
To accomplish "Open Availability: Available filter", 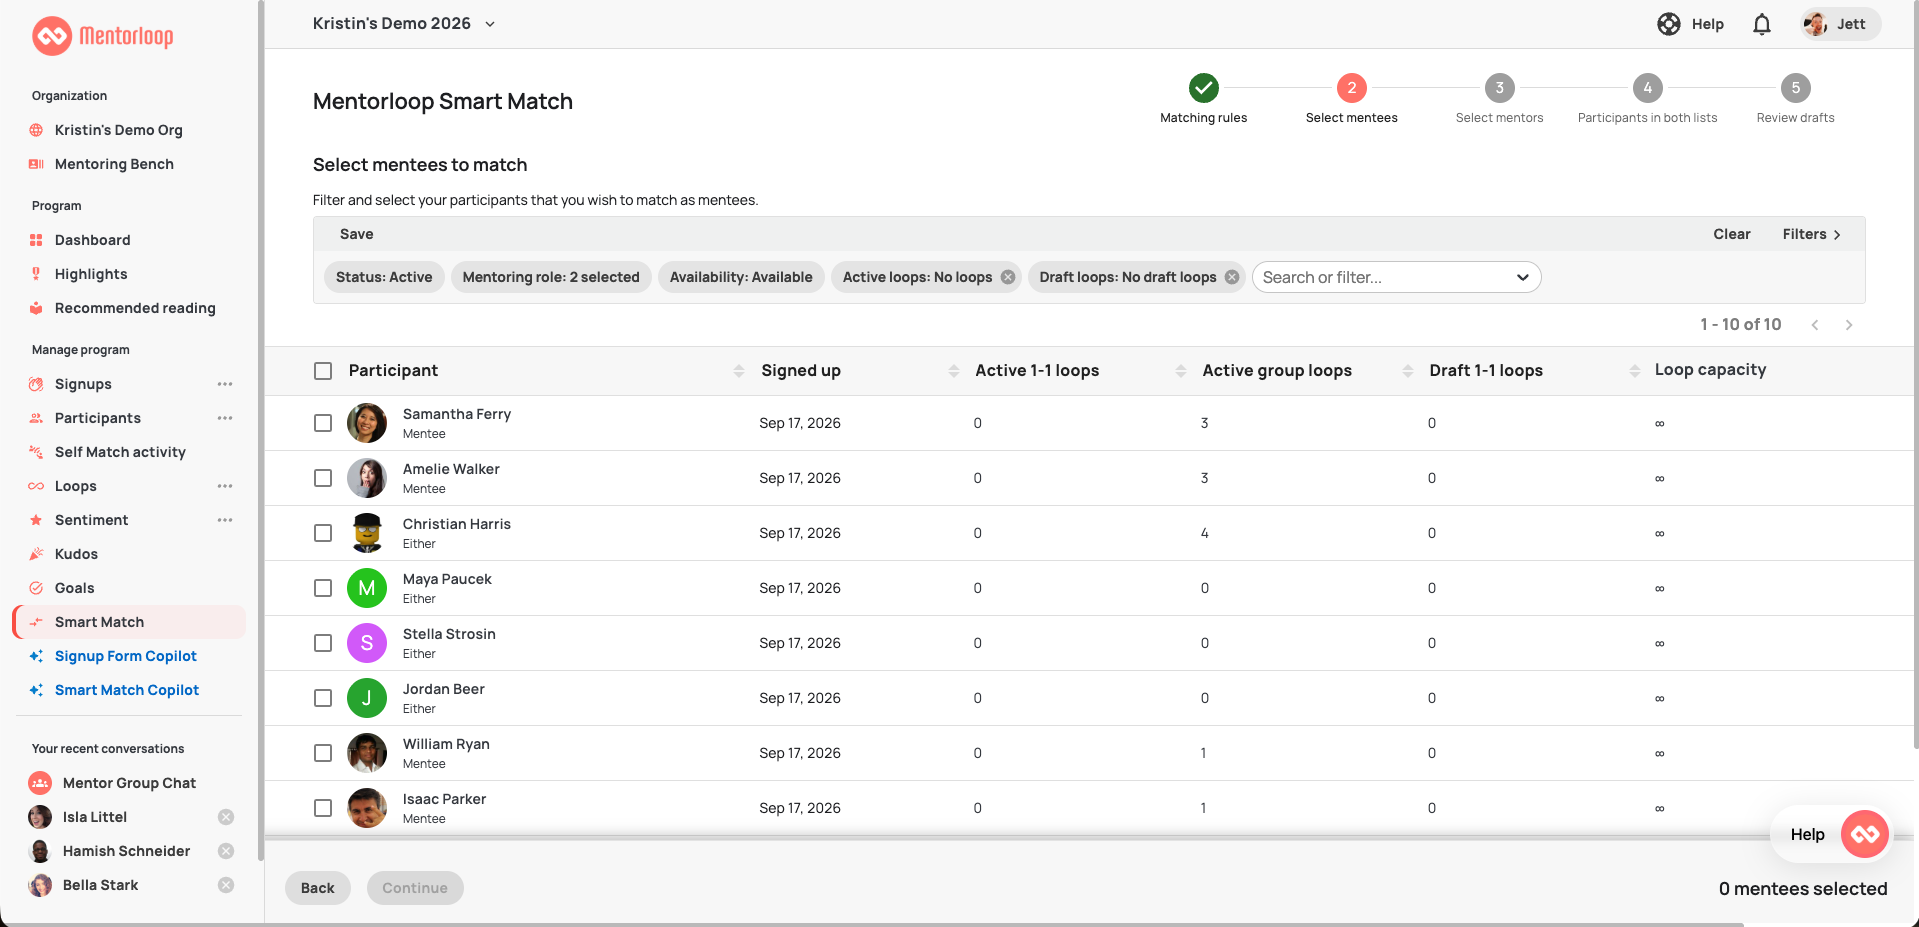I will [741, 277].
